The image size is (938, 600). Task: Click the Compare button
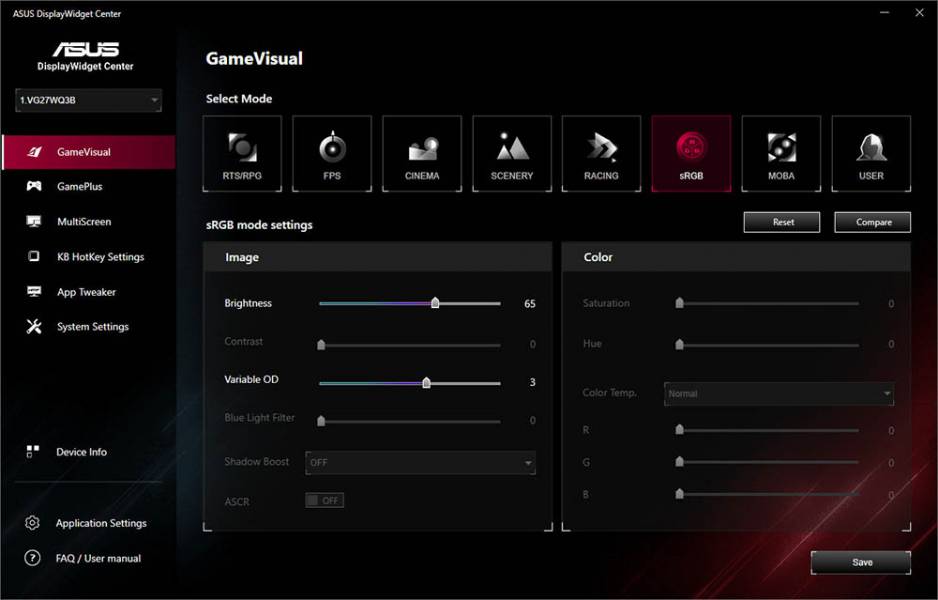873,222
